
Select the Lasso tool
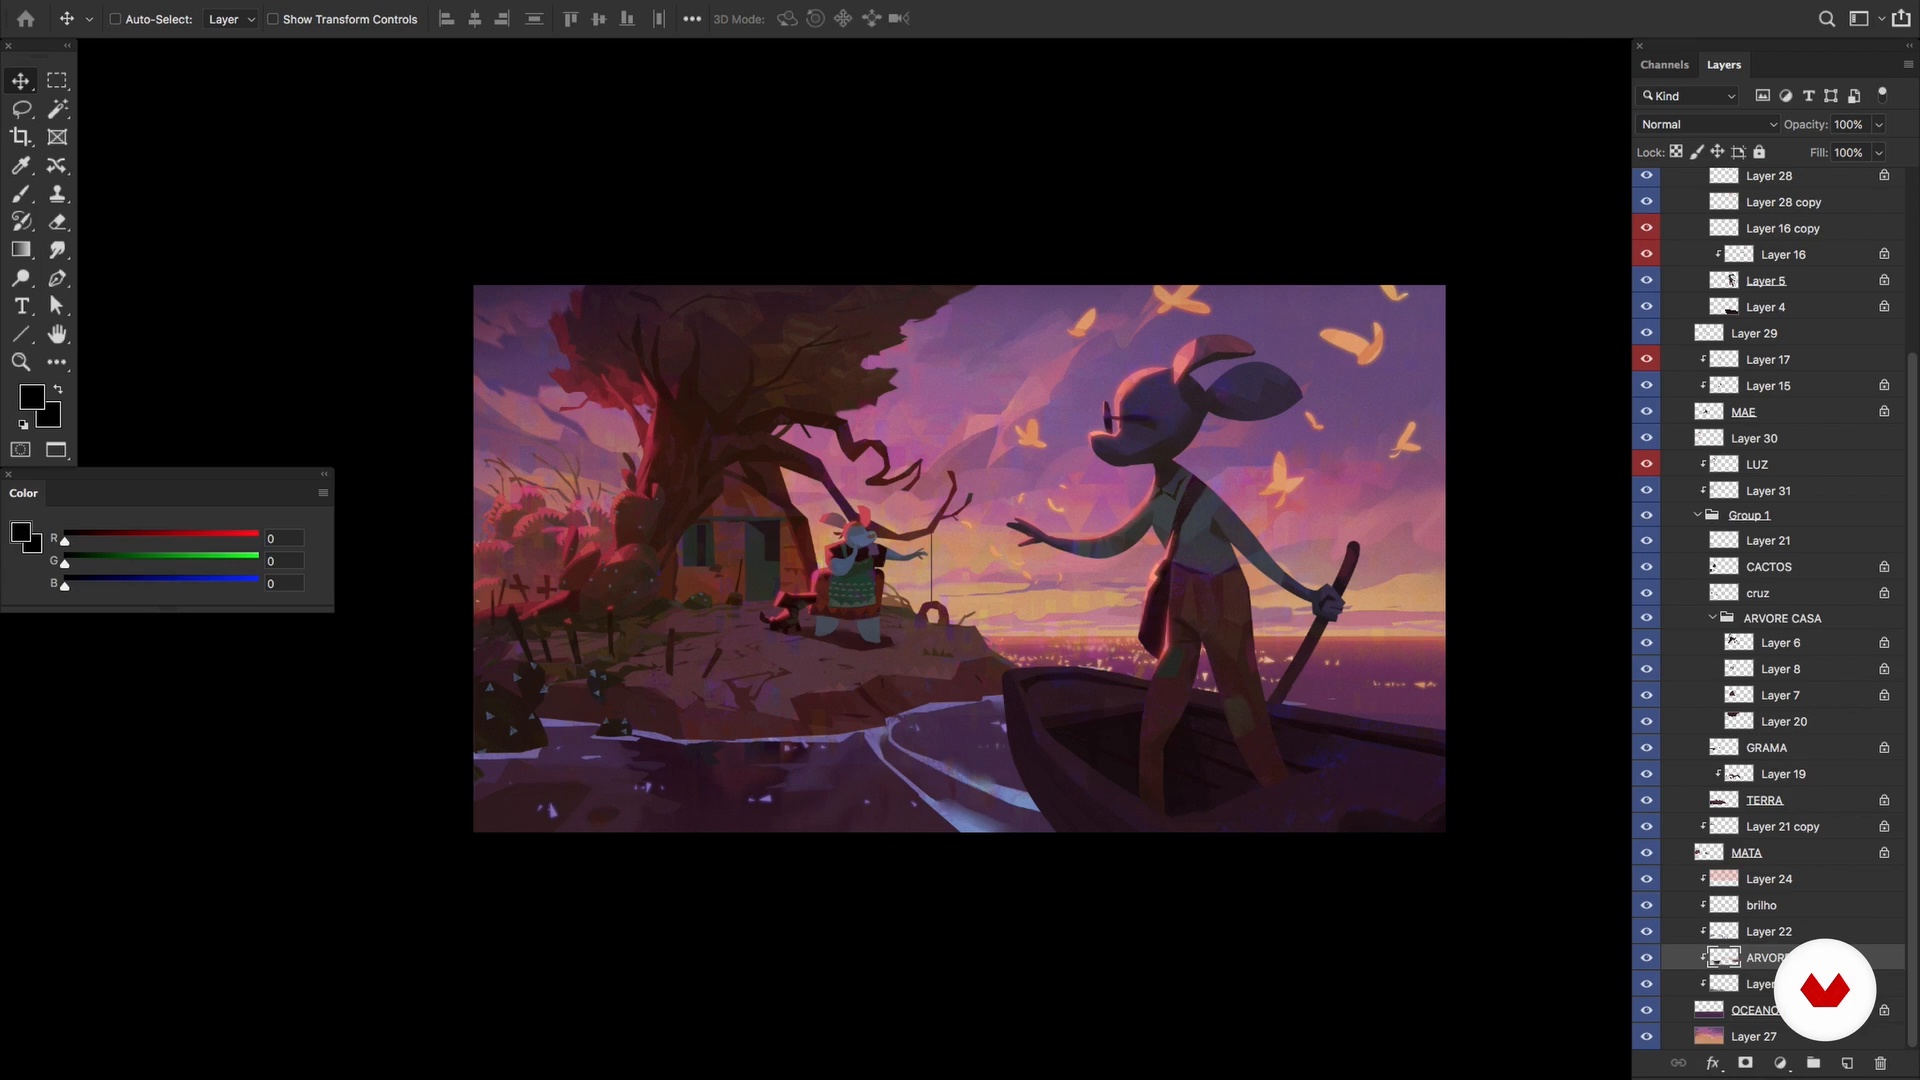point(21,109)
